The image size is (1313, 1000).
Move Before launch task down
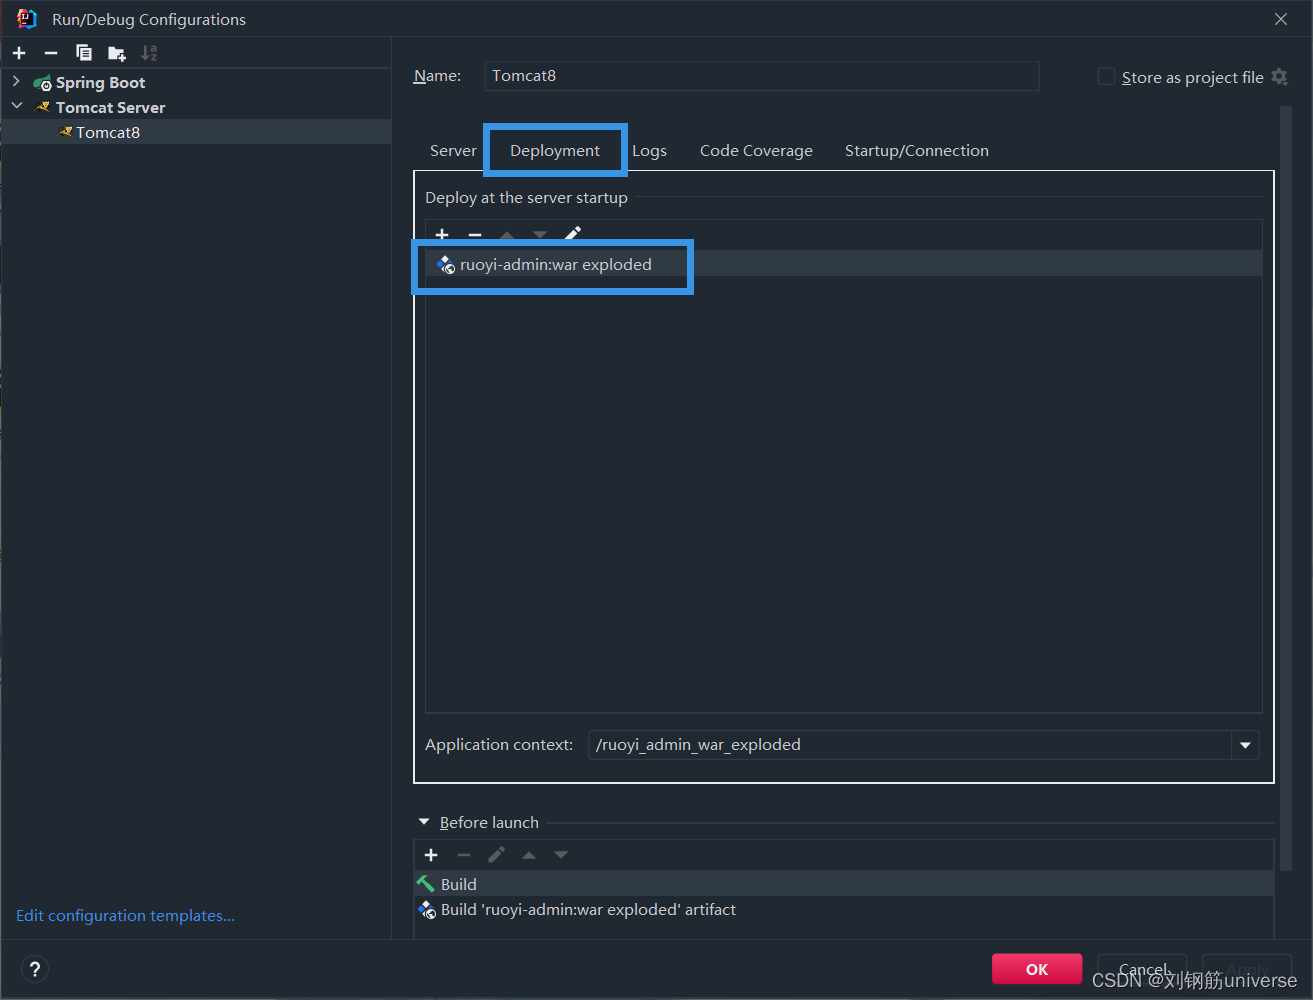561,855
